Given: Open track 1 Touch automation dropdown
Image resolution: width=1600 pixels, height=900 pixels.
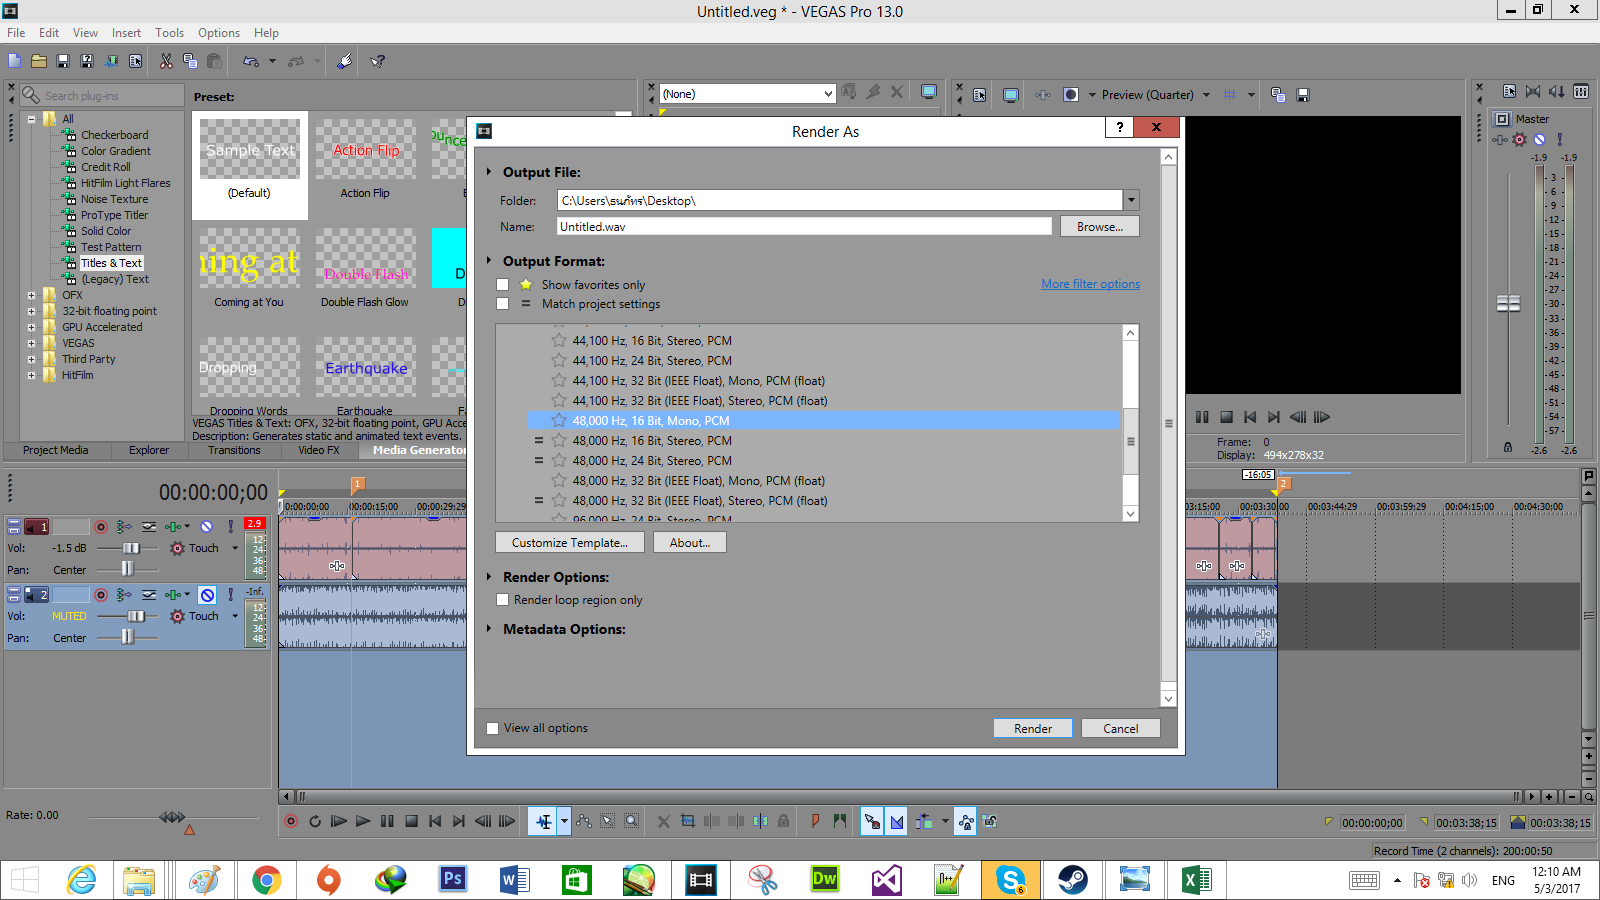Looking at the screenshot, I should (235, 548).
